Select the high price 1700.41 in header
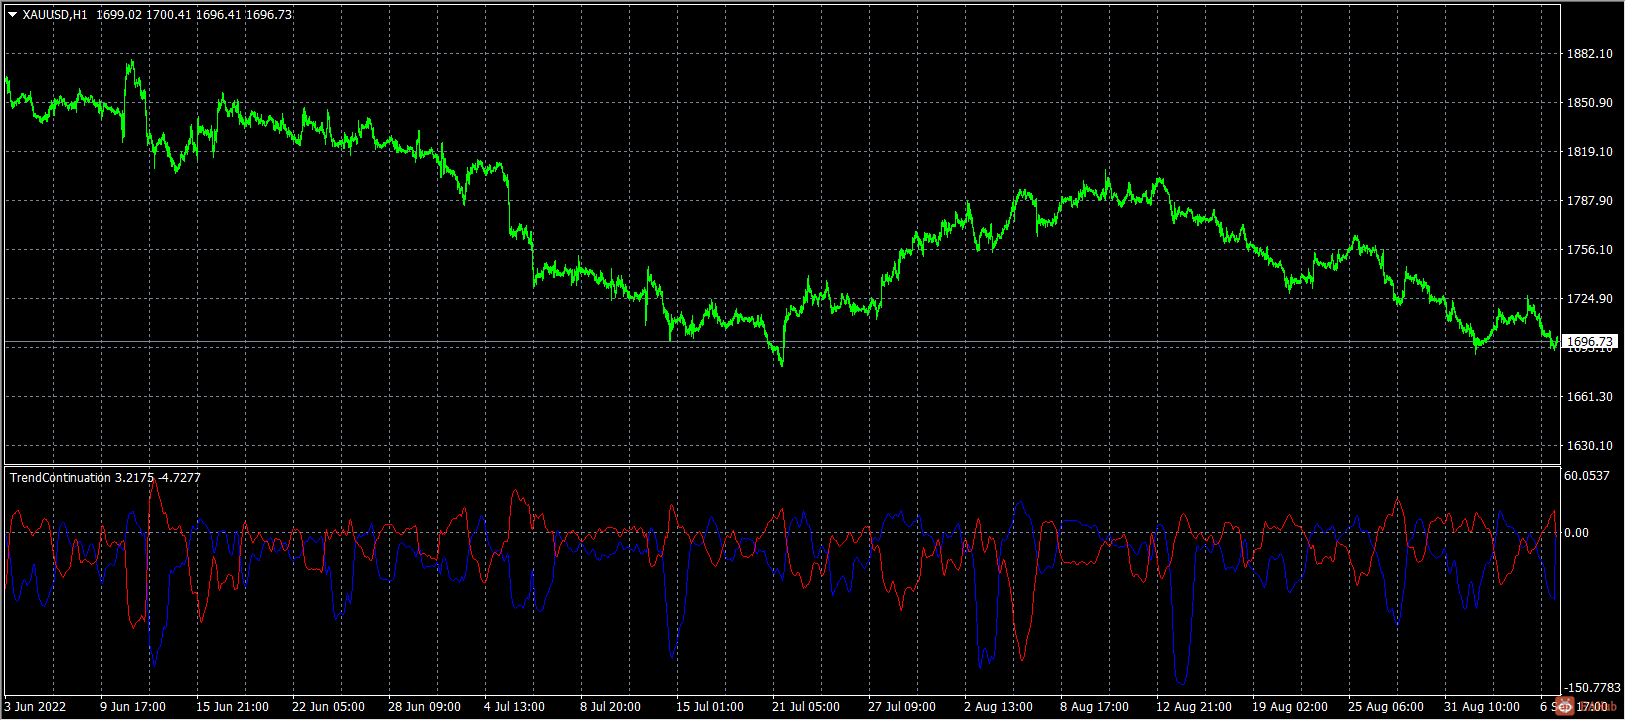 pyautogui.click(x=168, y=15)
